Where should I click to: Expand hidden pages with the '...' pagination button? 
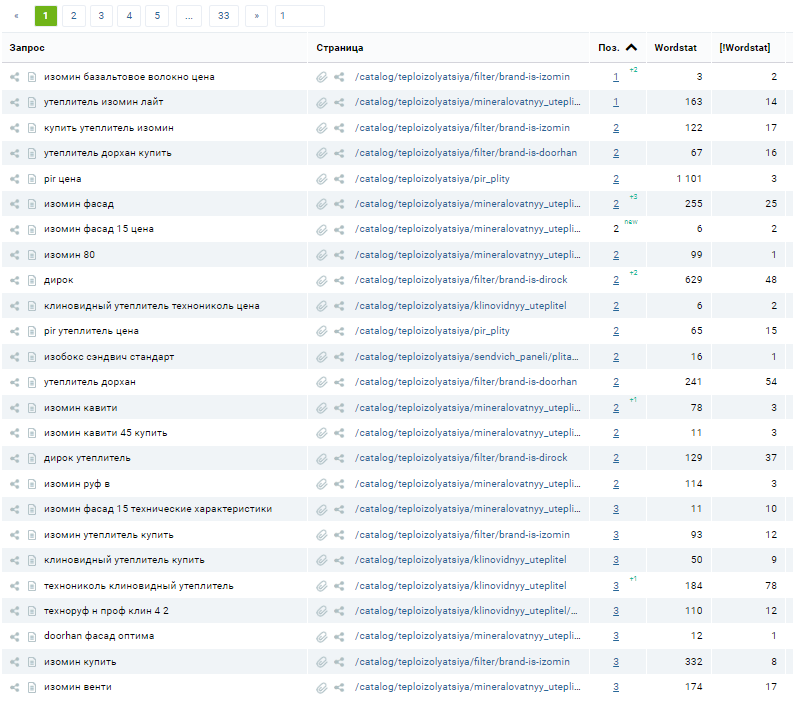click(x=188, y=16)
